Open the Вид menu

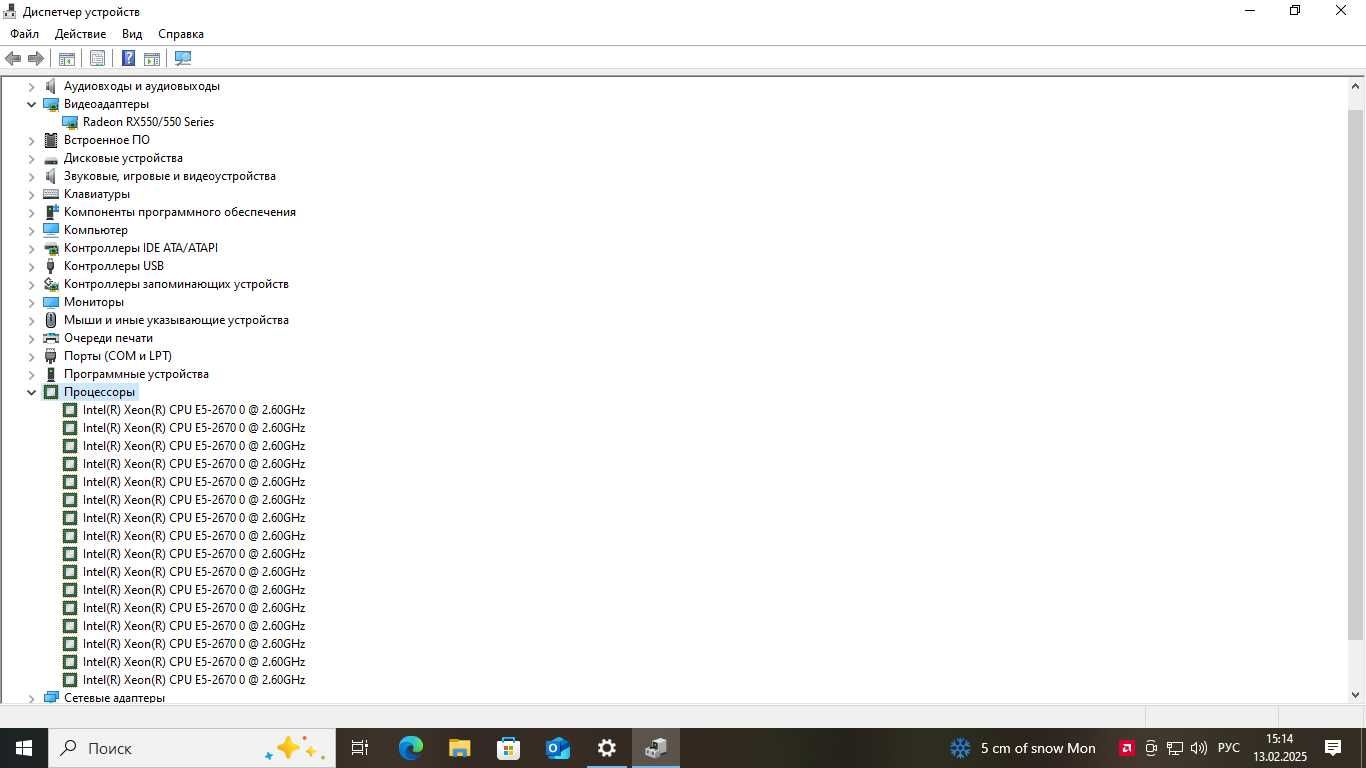[132, 34]
